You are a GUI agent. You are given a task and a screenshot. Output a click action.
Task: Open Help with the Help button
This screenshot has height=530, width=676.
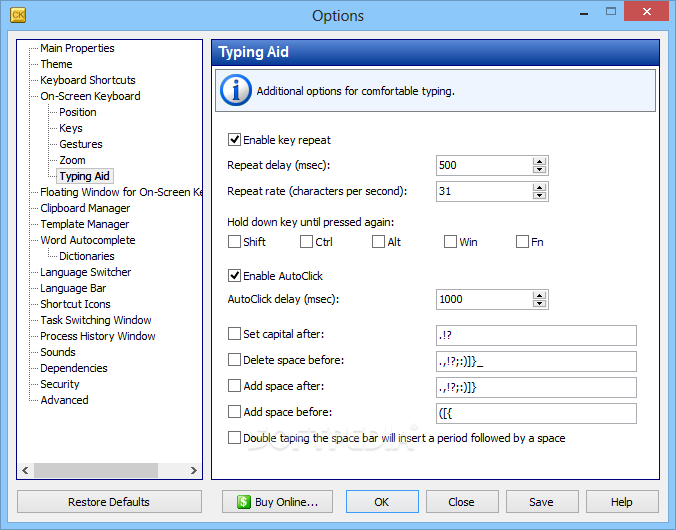[x=622, y=502]
